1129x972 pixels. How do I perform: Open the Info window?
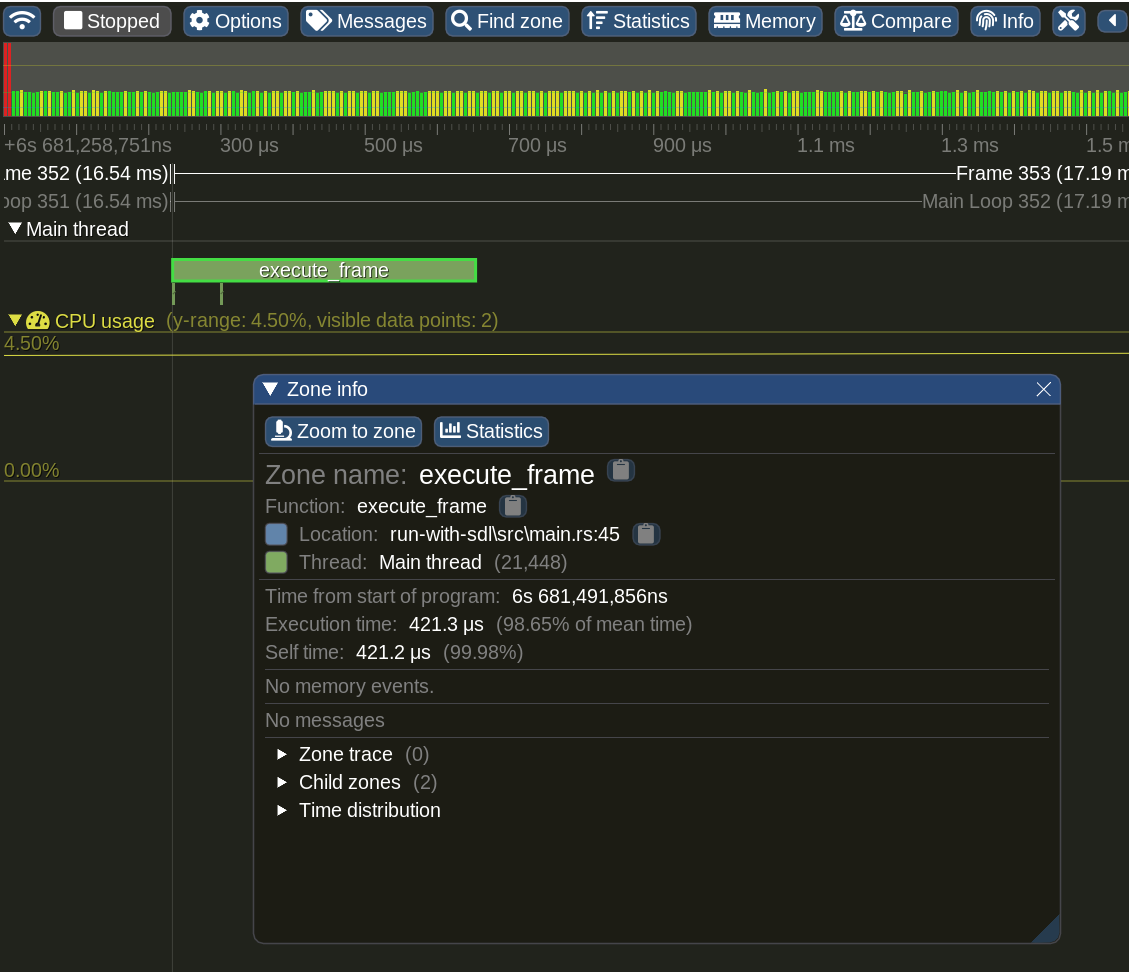[x=1005, y=21]
